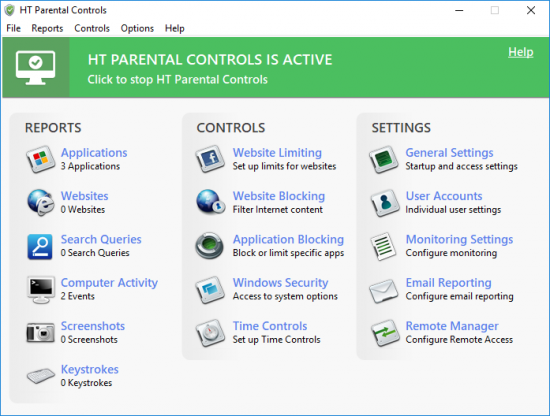Open the Help menu in menu bar

175,28
